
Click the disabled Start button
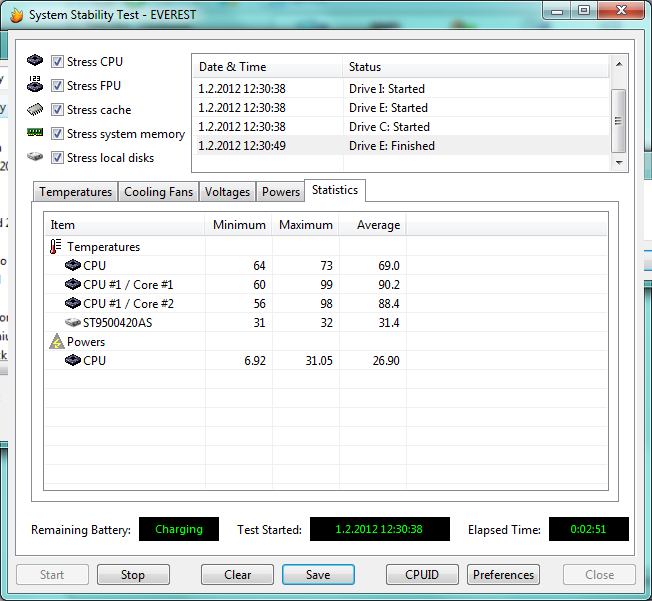coord(52,575)
